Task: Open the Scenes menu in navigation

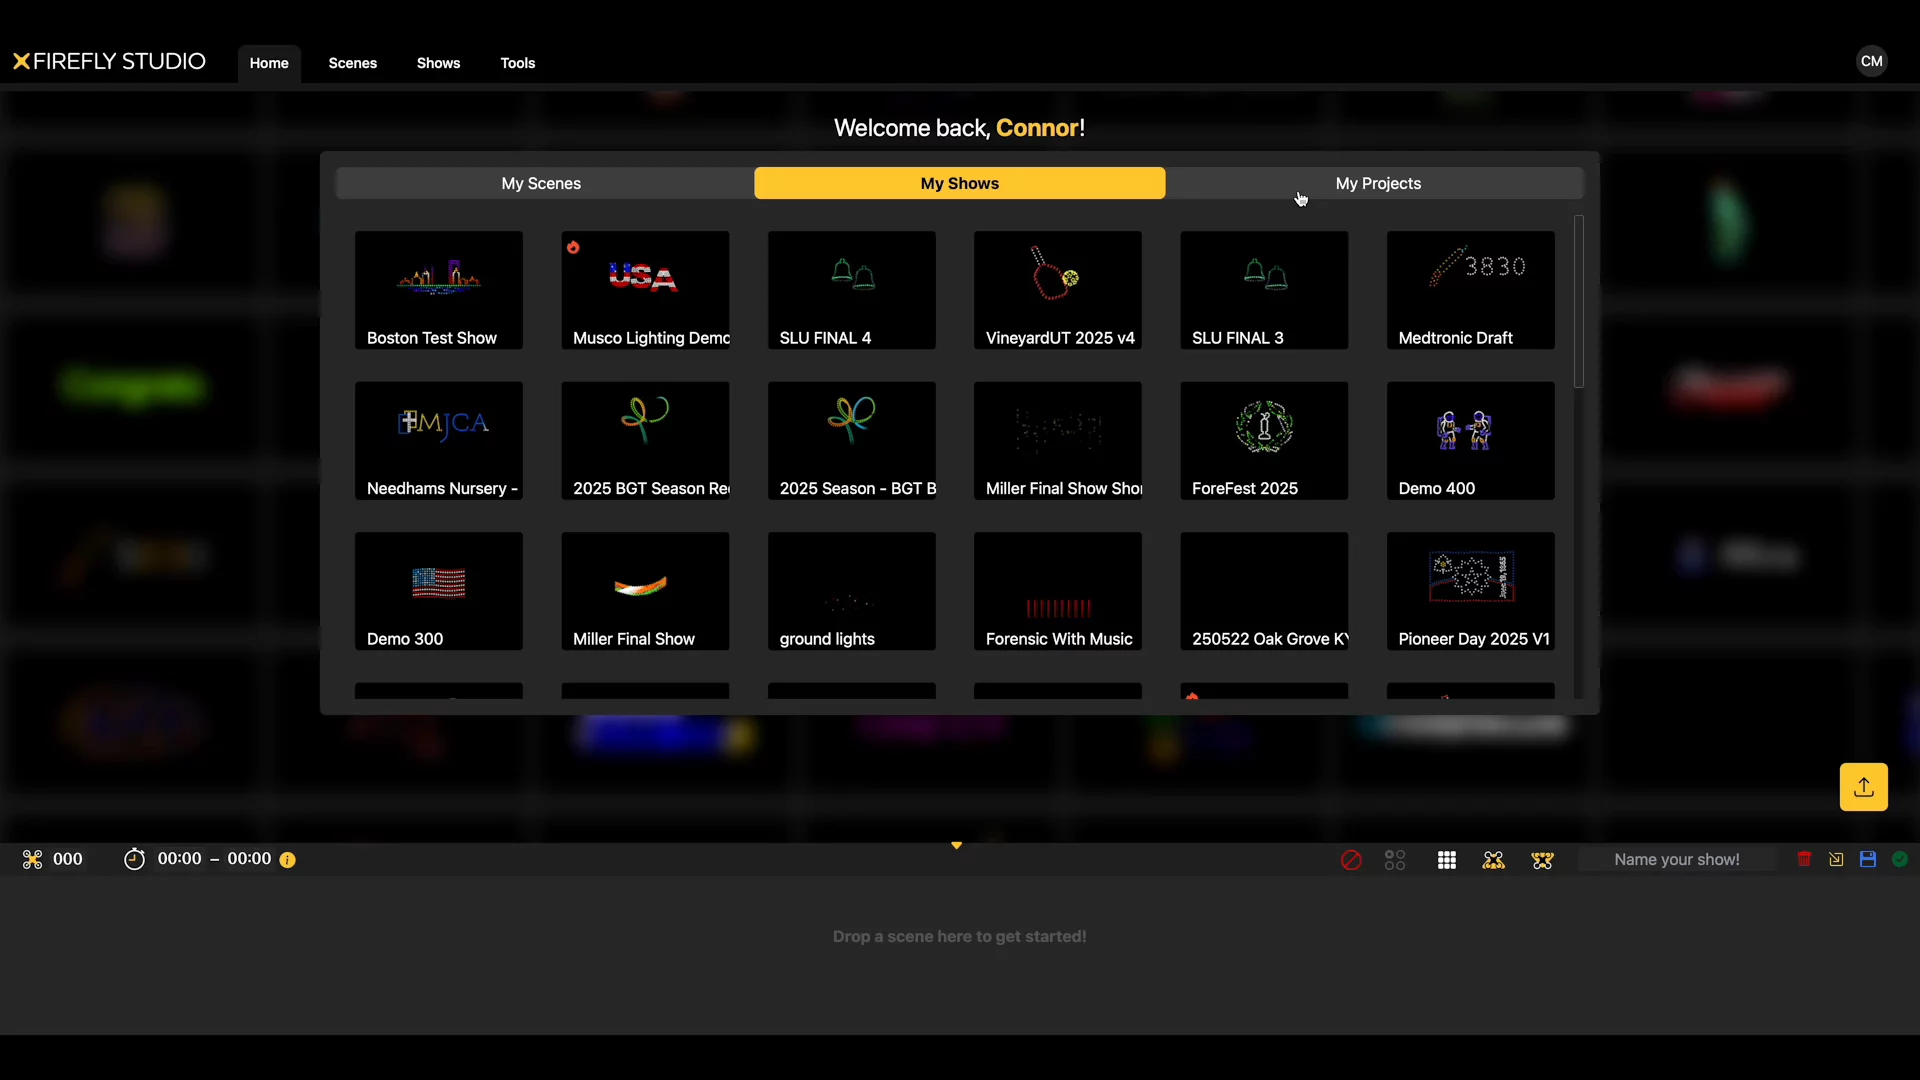Action: click(x=352, y=63)
